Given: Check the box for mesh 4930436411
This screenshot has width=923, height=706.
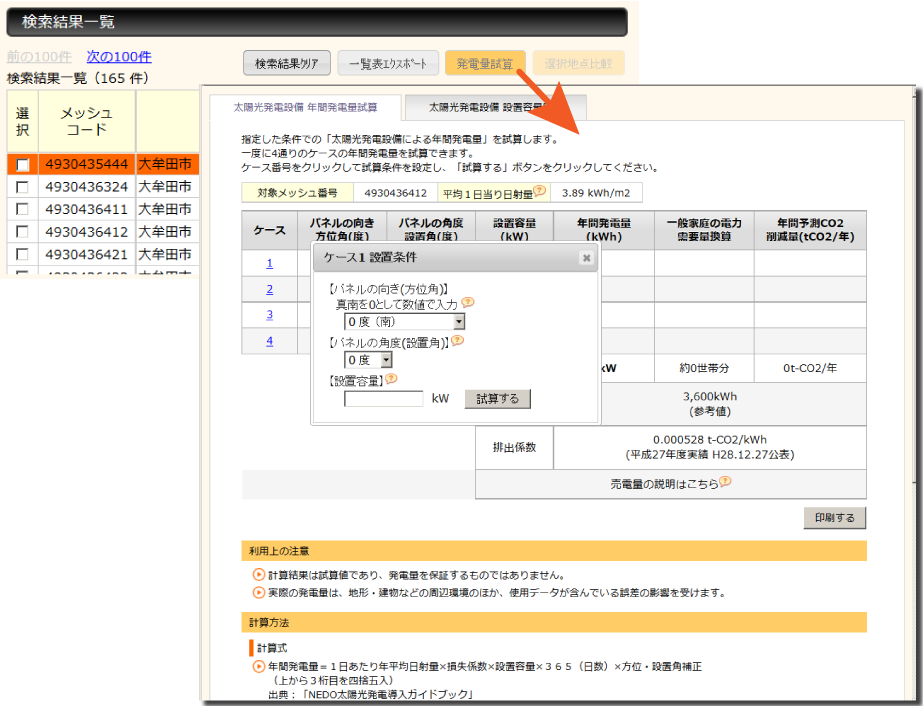Looking at the screenshot, I should coord(22,209).
